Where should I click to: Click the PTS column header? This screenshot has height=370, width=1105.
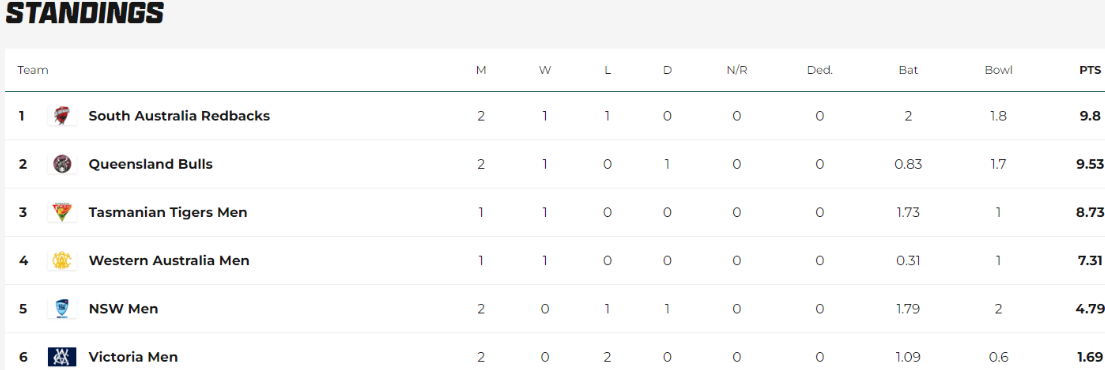[1090, 70]
